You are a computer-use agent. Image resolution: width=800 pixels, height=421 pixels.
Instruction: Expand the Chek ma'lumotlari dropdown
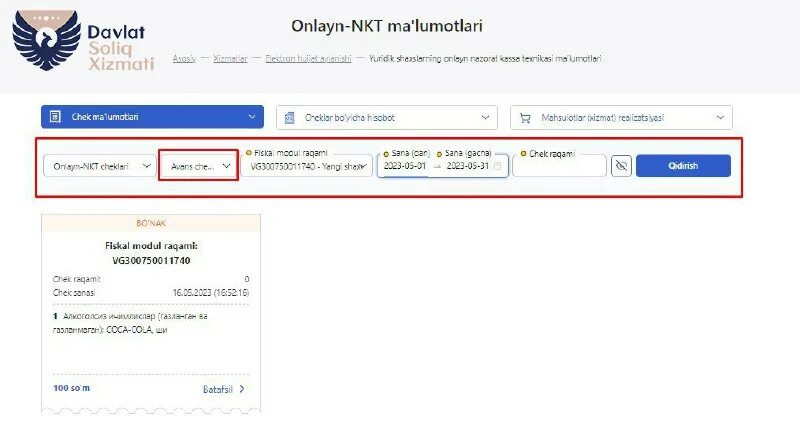coord(153,117)
